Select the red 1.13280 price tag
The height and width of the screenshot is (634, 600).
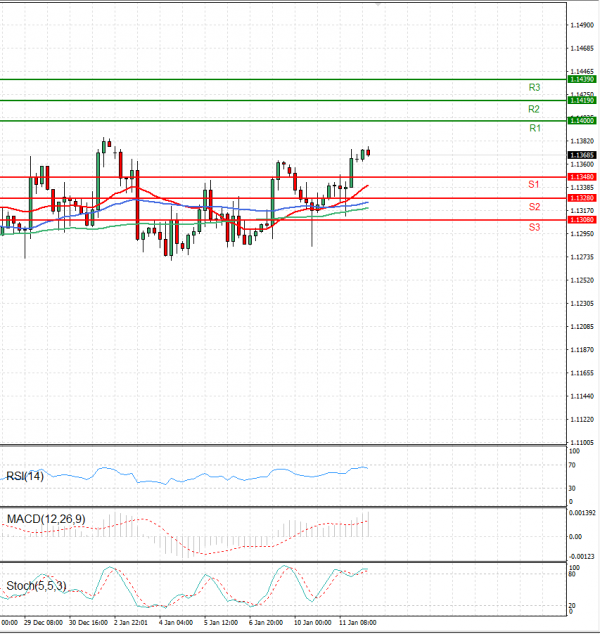tap(582, 198)
